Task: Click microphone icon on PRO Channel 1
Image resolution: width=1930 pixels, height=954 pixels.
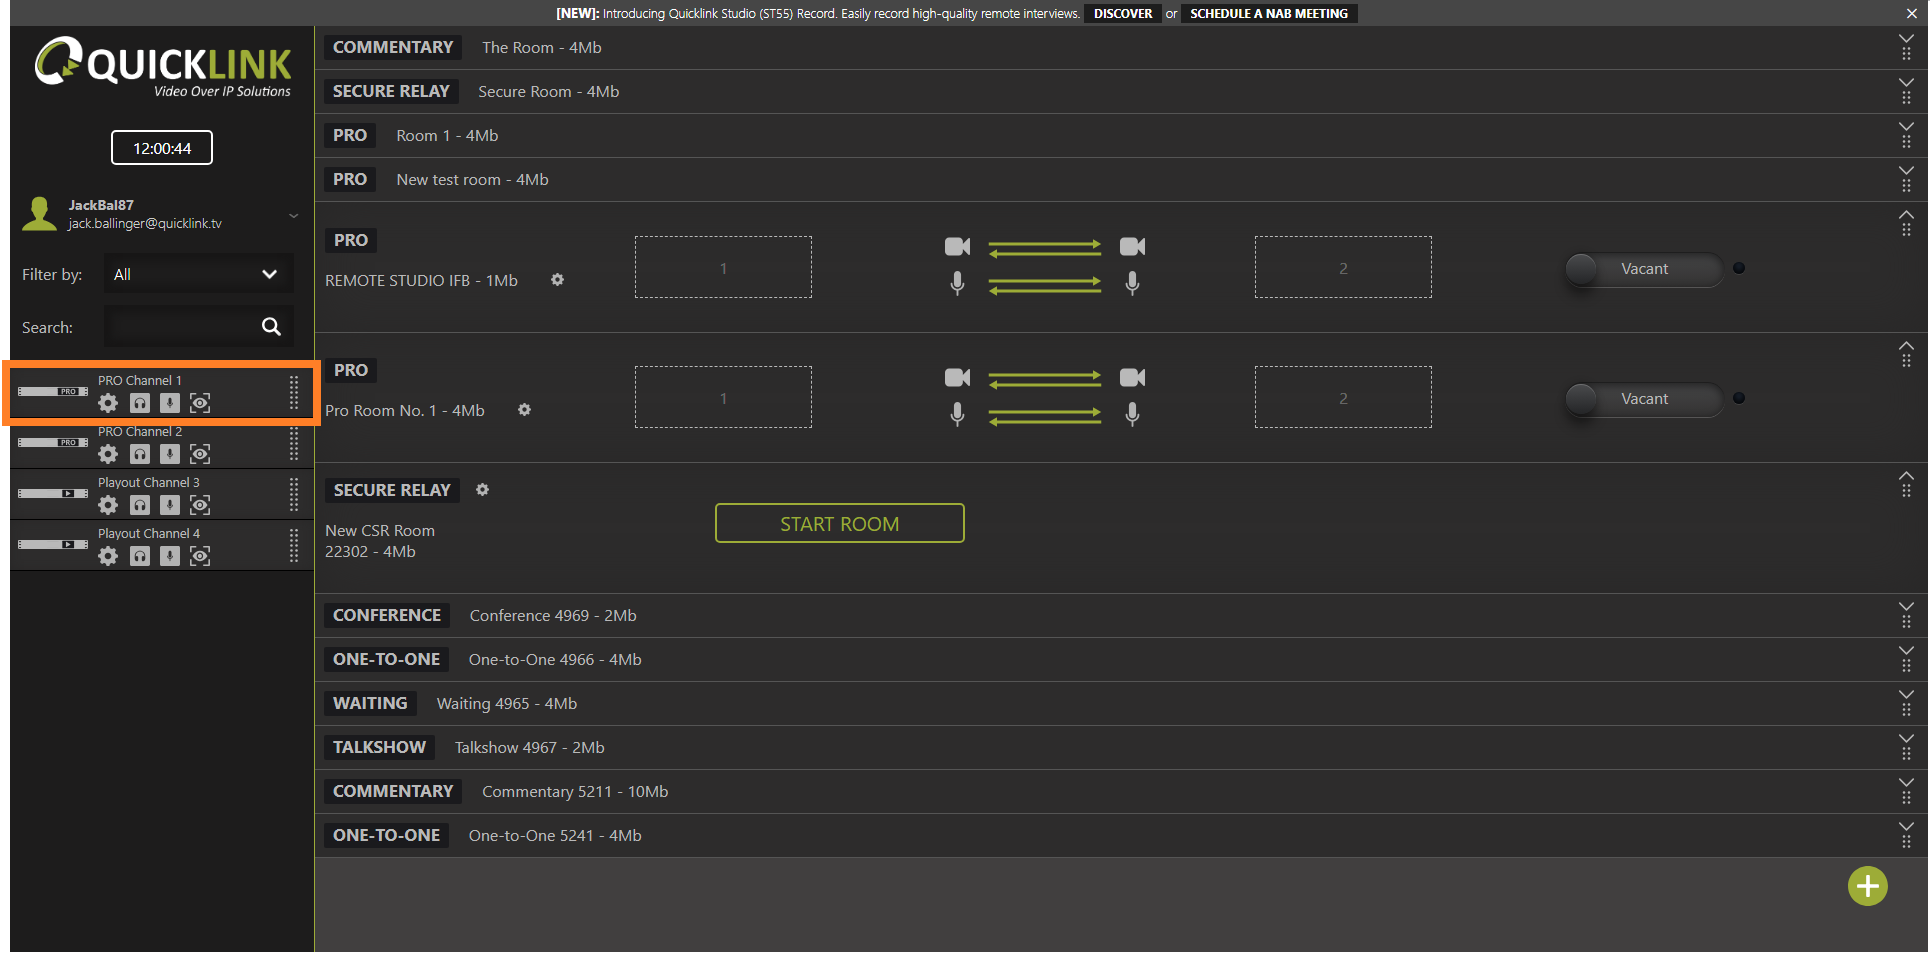Action: point(170,403)
